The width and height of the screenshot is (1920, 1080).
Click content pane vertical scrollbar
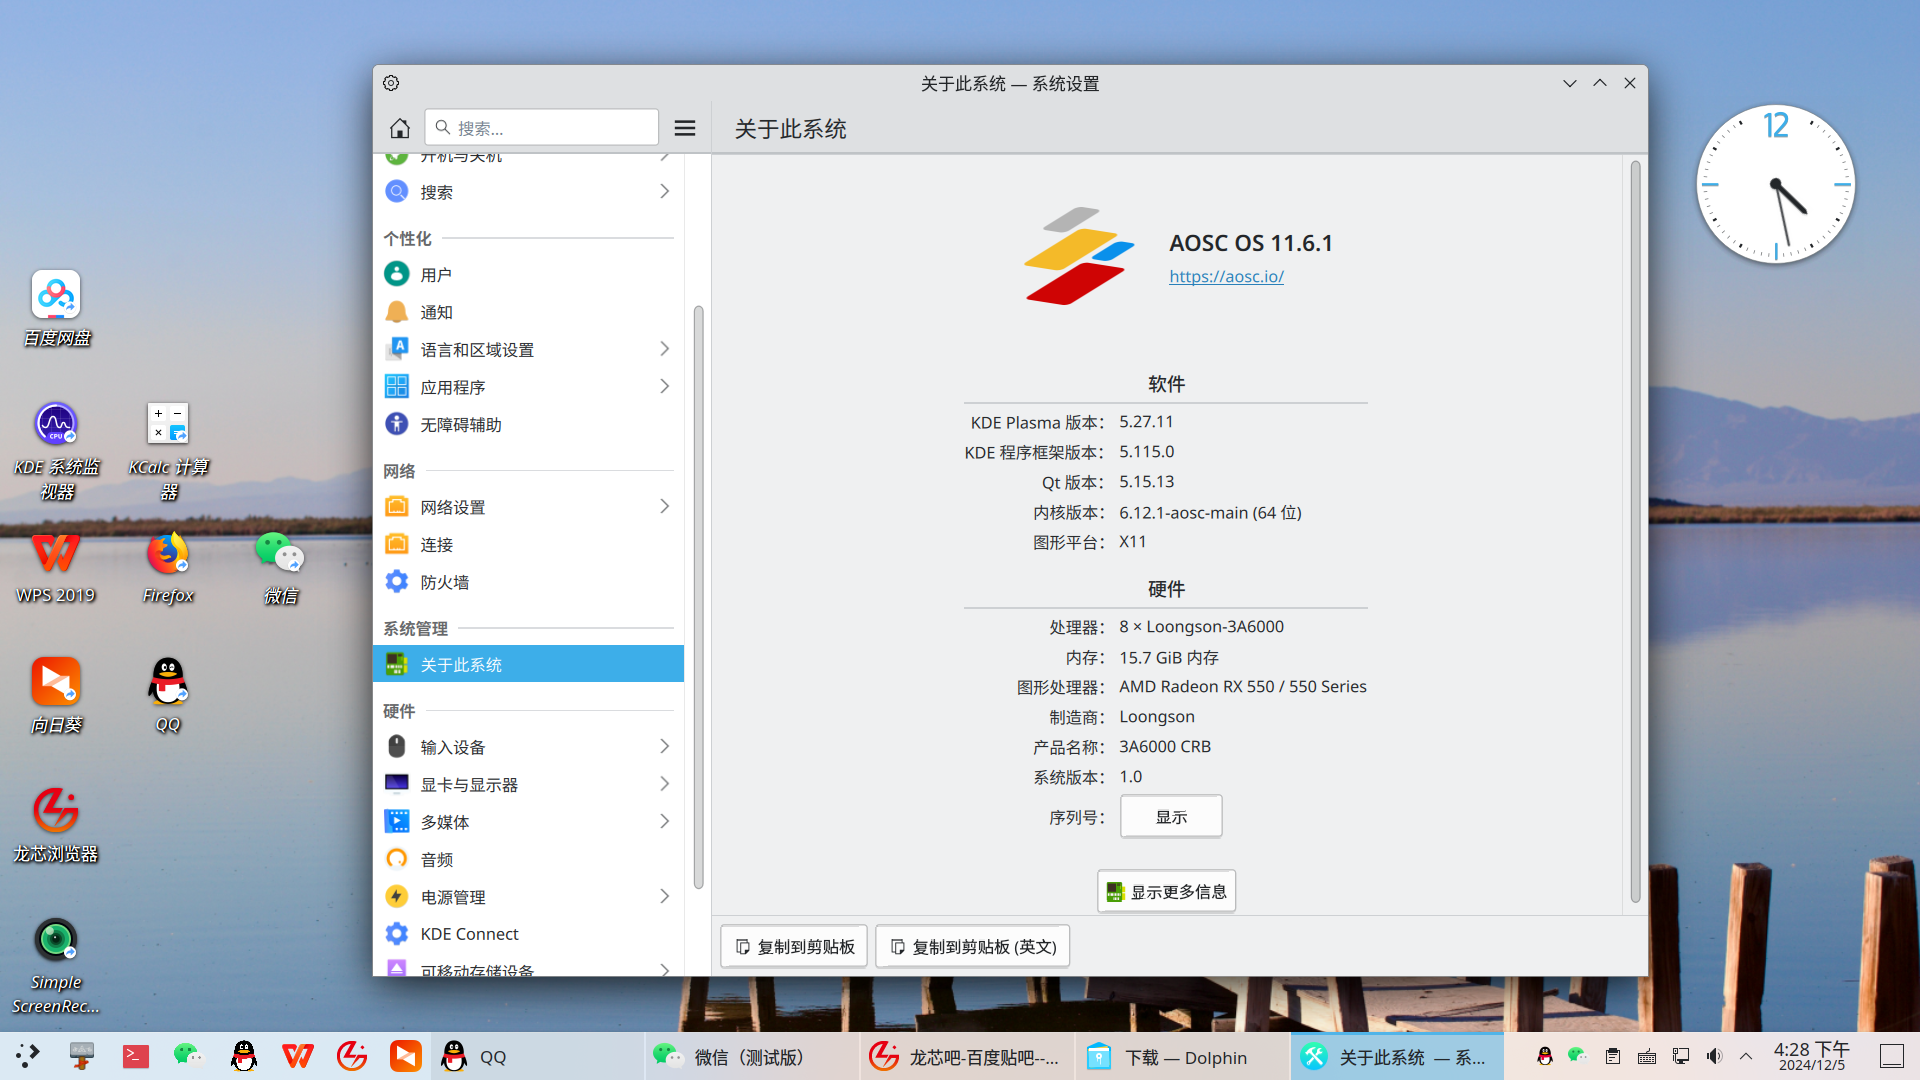click(1635, 532)
